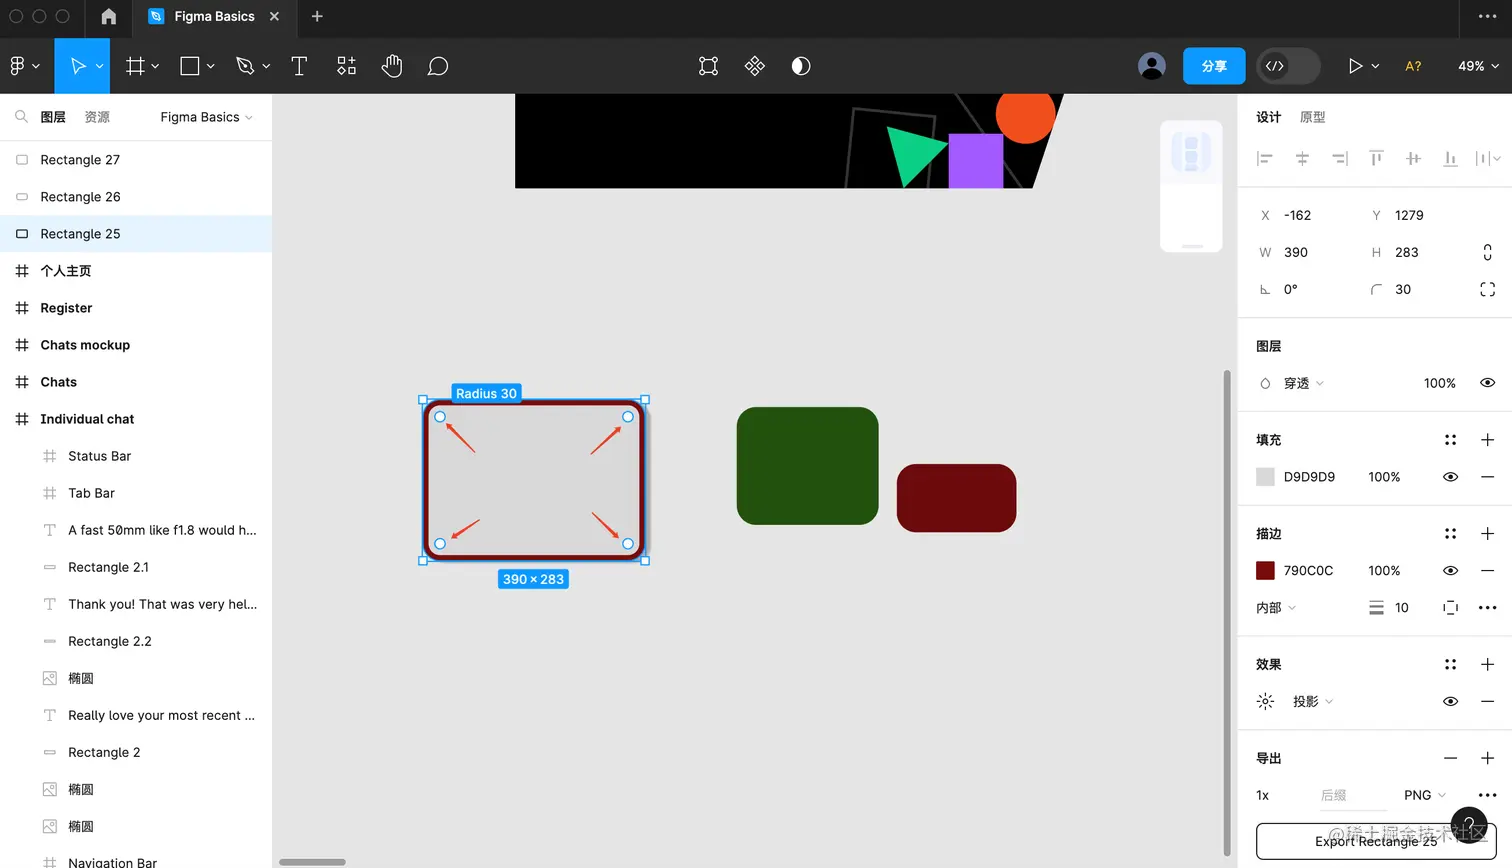Add a new fill with plus

coord(1487,440)
